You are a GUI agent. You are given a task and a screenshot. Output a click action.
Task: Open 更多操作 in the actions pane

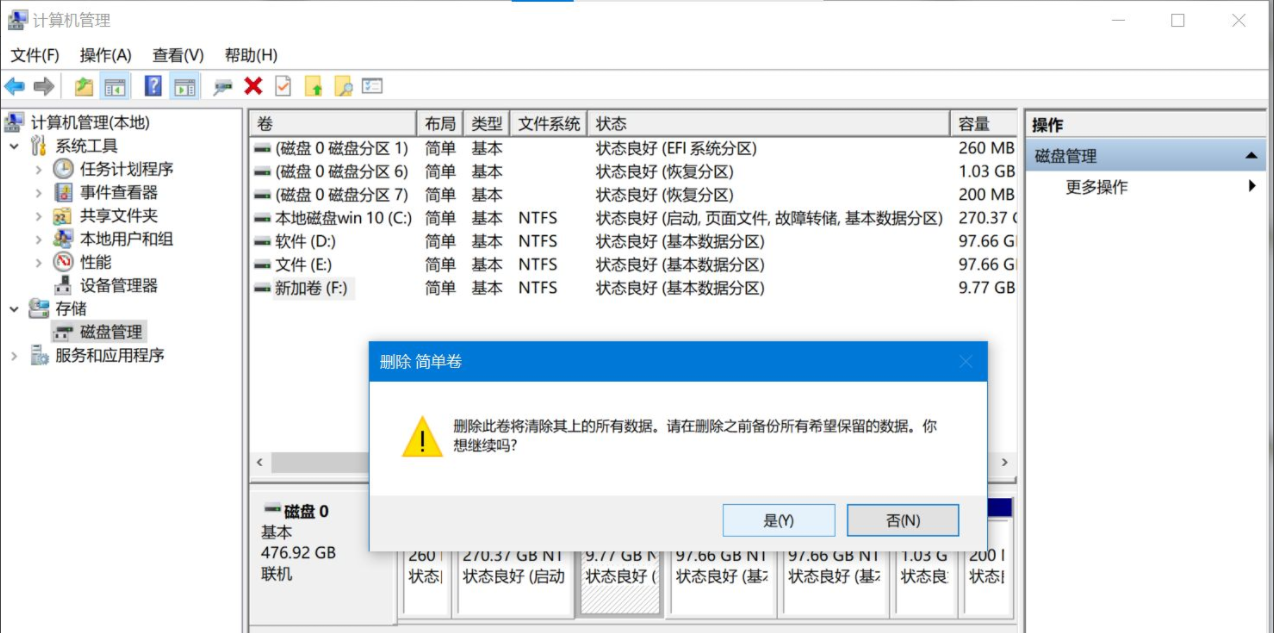click(x=1096, y=187)
